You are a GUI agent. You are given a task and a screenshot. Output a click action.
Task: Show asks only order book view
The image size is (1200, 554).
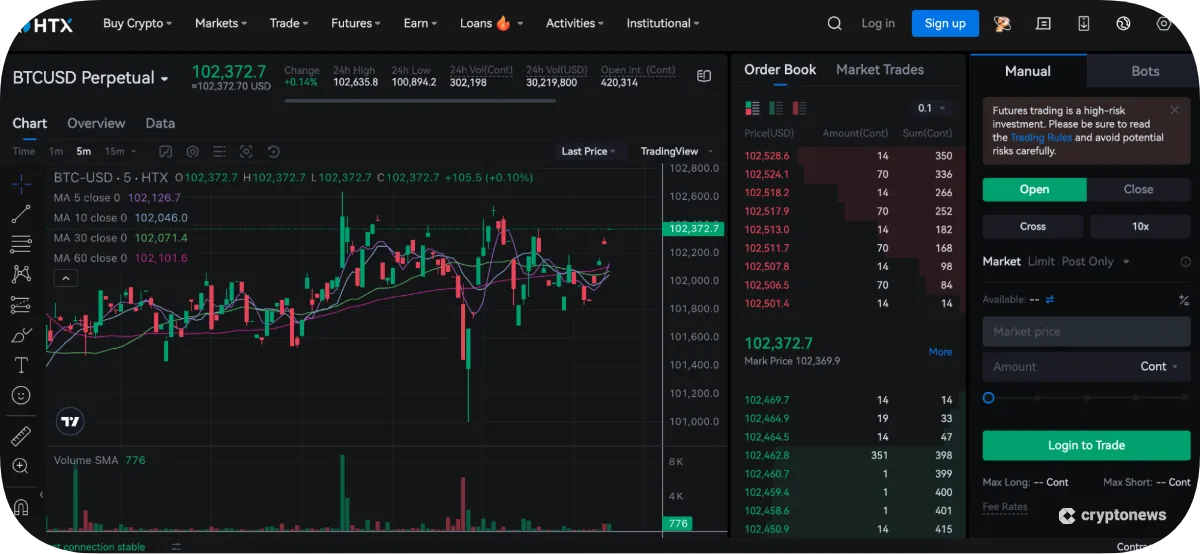click(x=801, y=108)
